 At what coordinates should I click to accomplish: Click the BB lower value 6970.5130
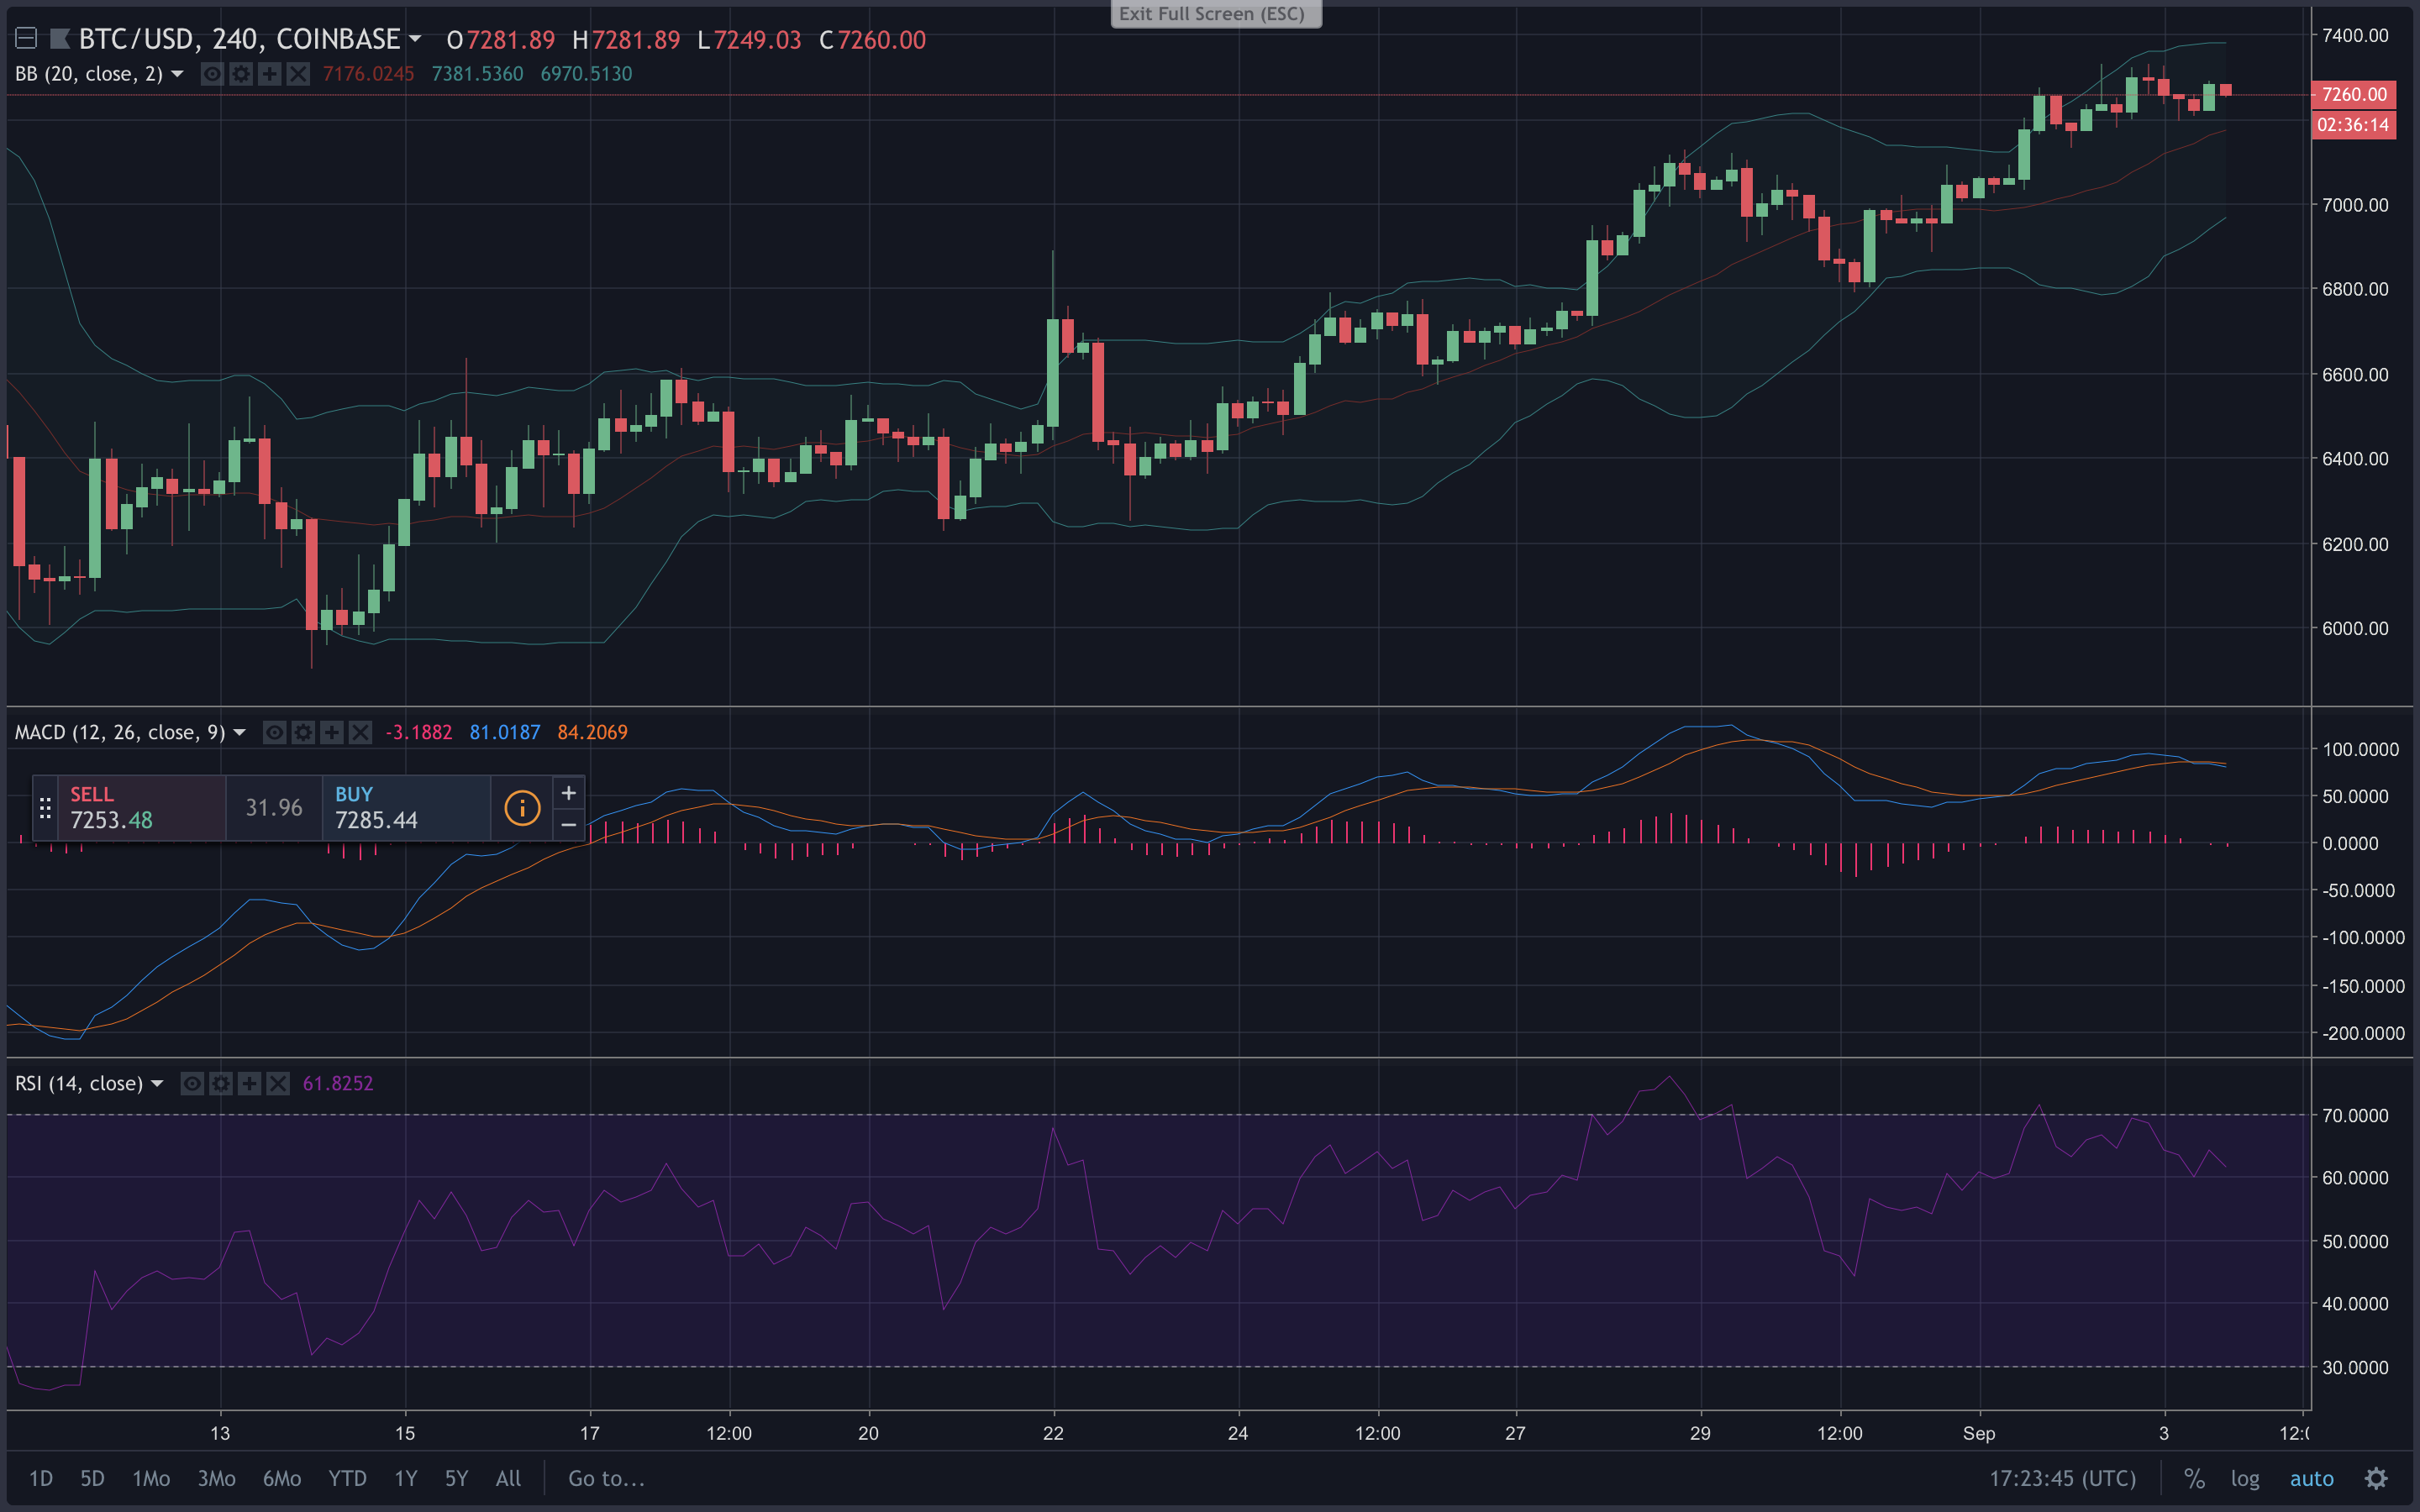586,74
